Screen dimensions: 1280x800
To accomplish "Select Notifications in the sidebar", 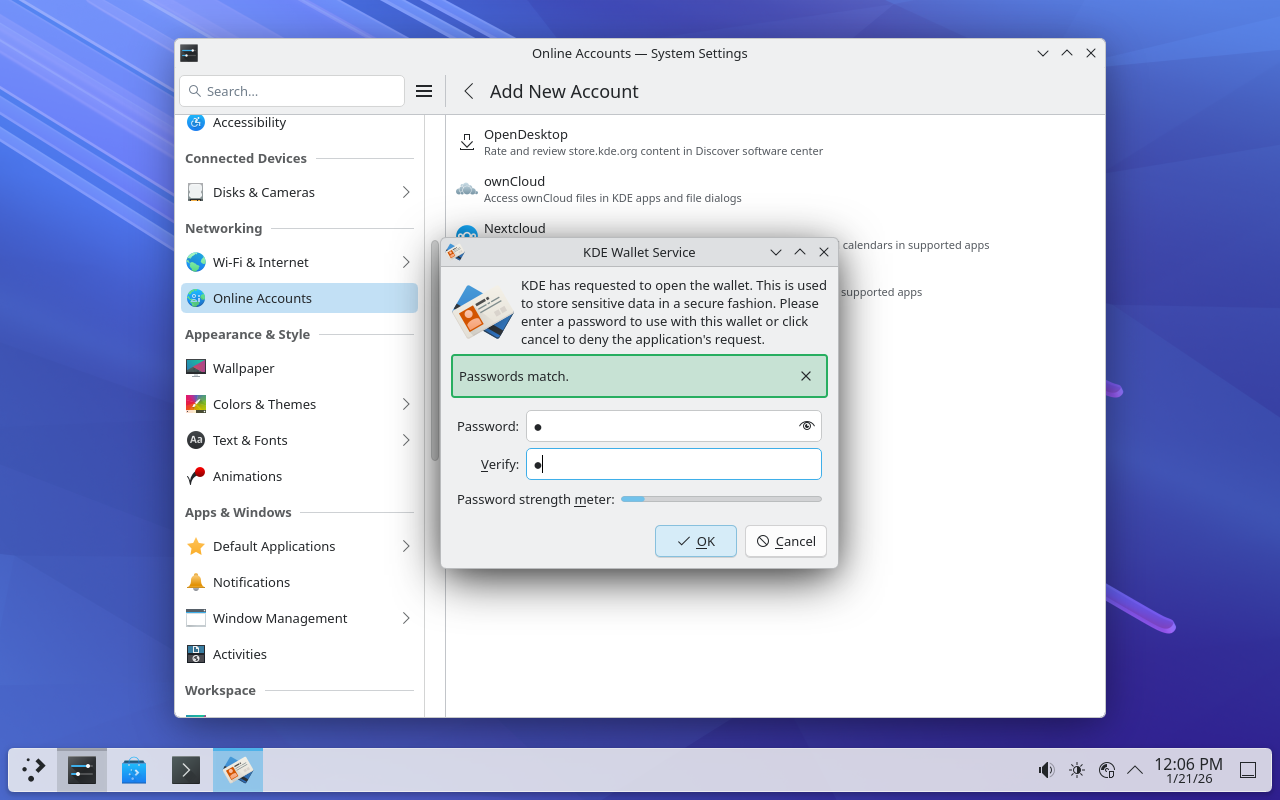I will [x=251, y=582].
